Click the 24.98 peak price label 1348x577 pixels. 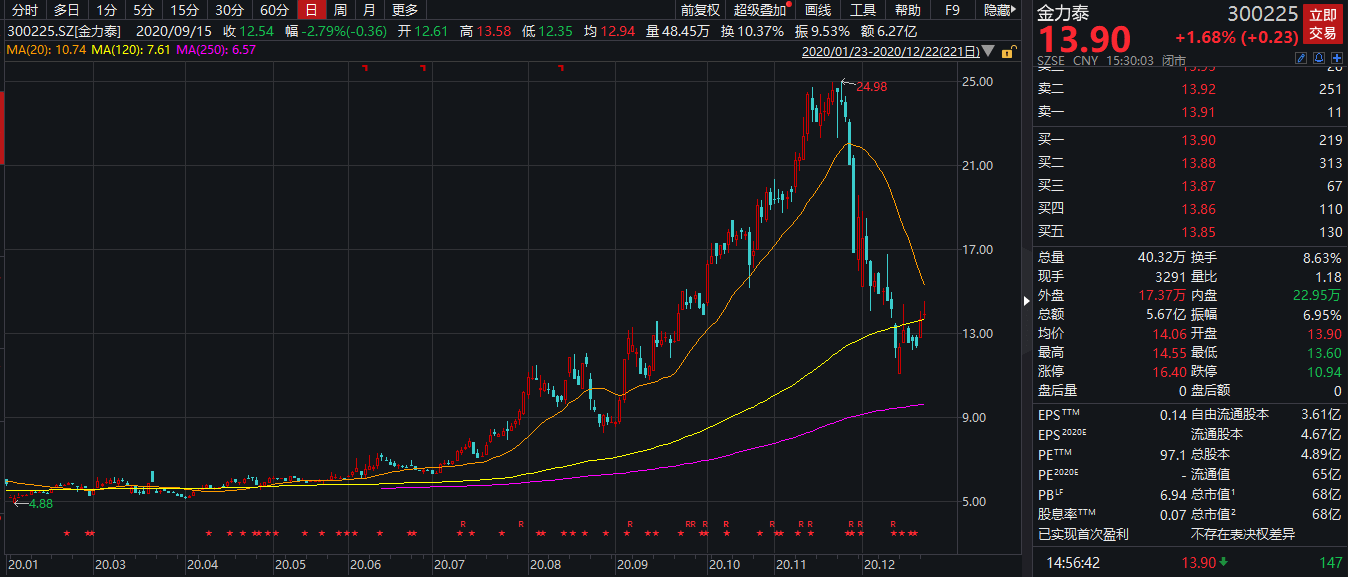[x=871, y=87]
